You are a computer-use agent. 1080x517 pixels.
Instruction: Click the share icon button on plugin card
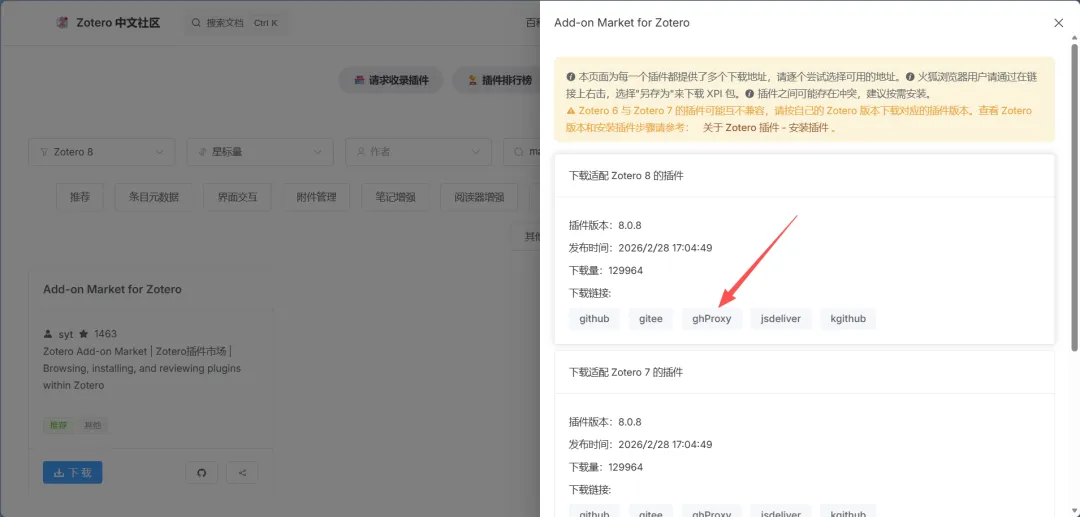pyautogui.click(x=242, y=472)
